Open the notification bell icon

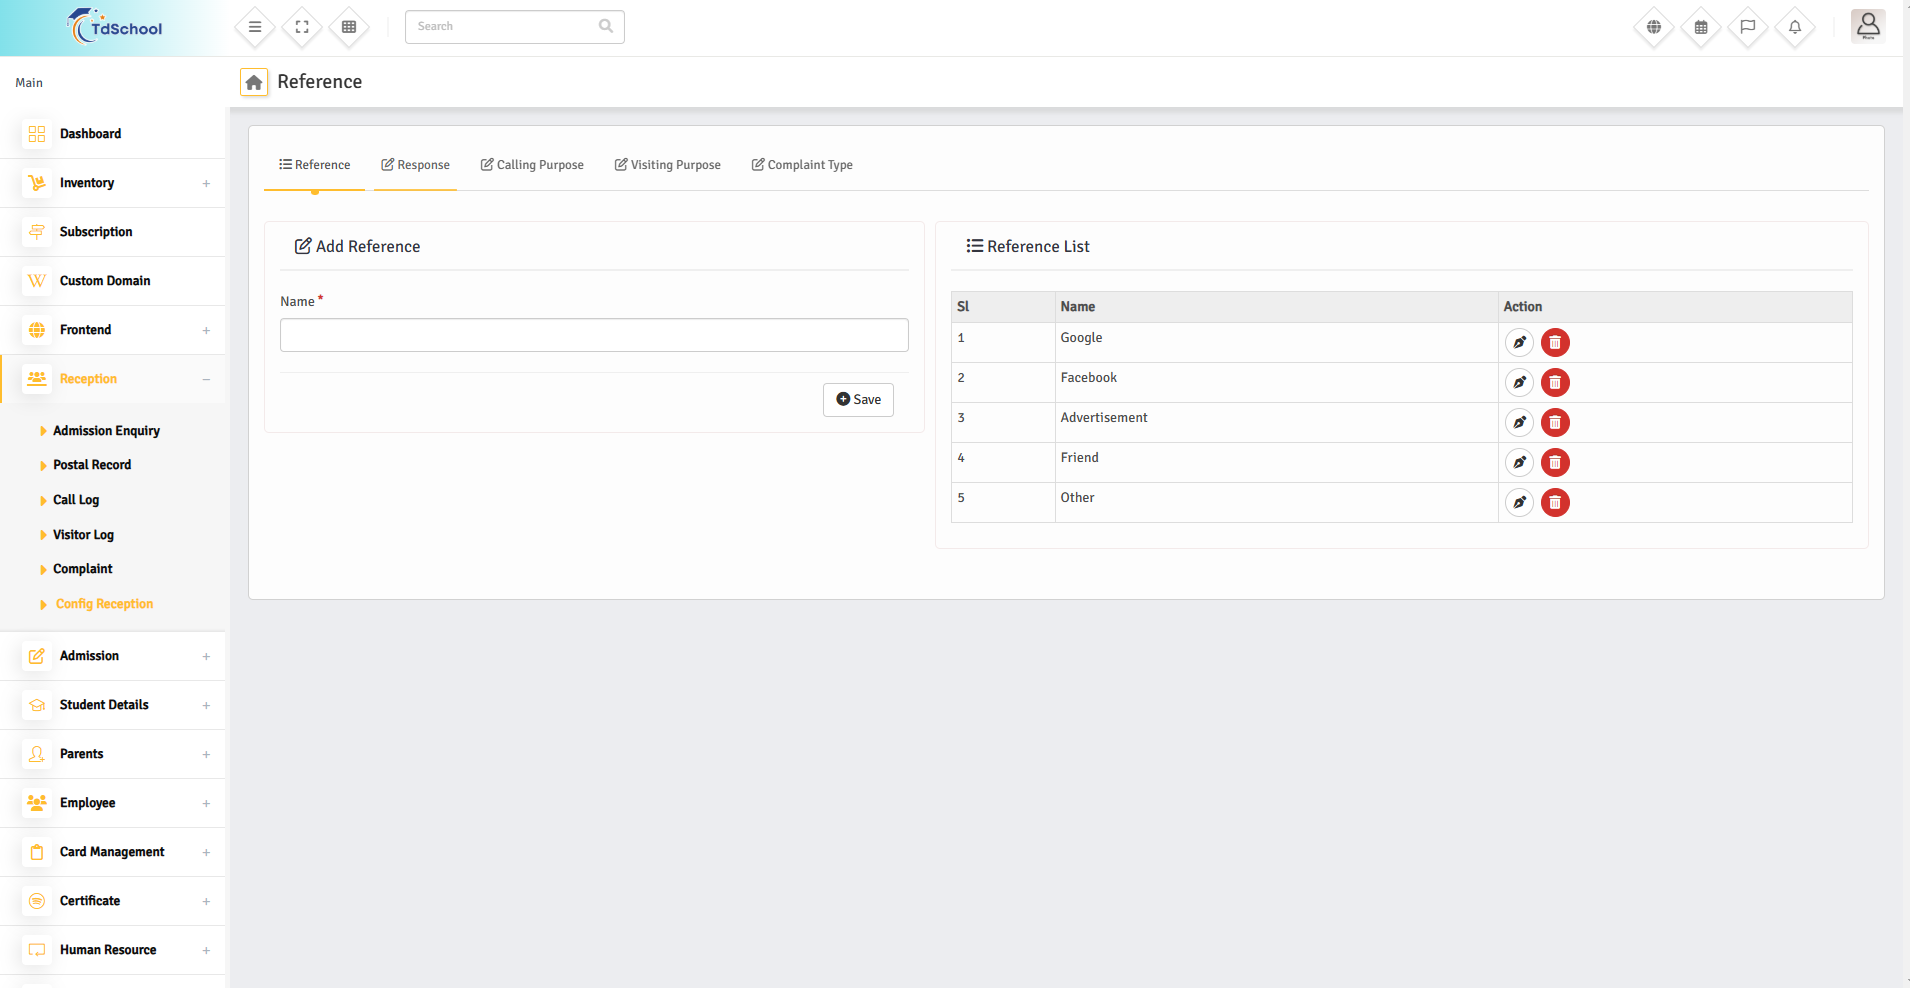[x=1795, y=27]
